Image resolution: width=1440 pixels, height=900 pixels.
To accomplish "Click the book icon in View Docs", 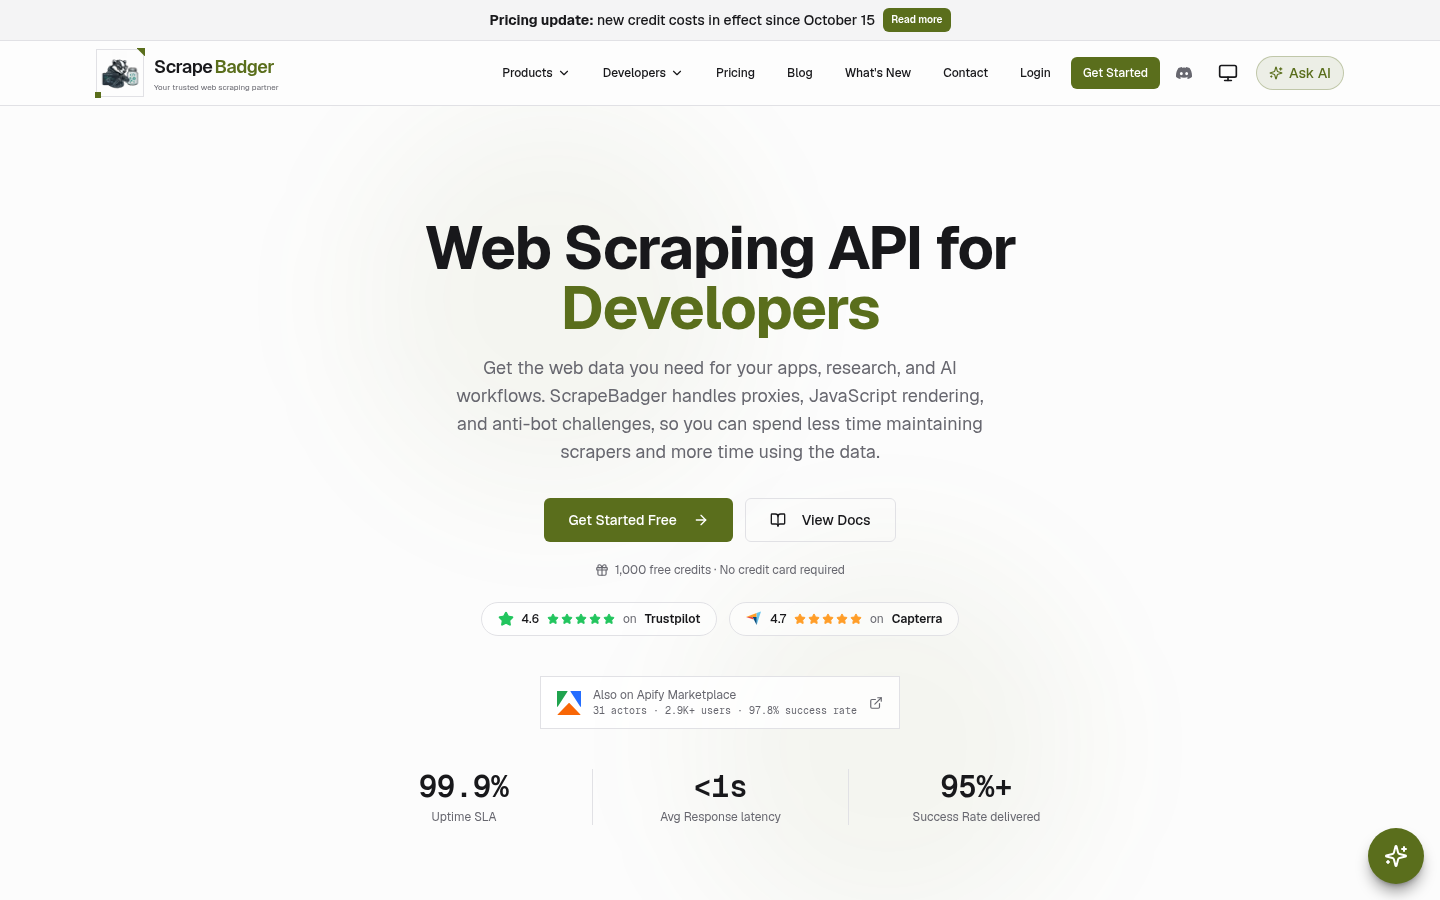I will [x=778, y=520].
